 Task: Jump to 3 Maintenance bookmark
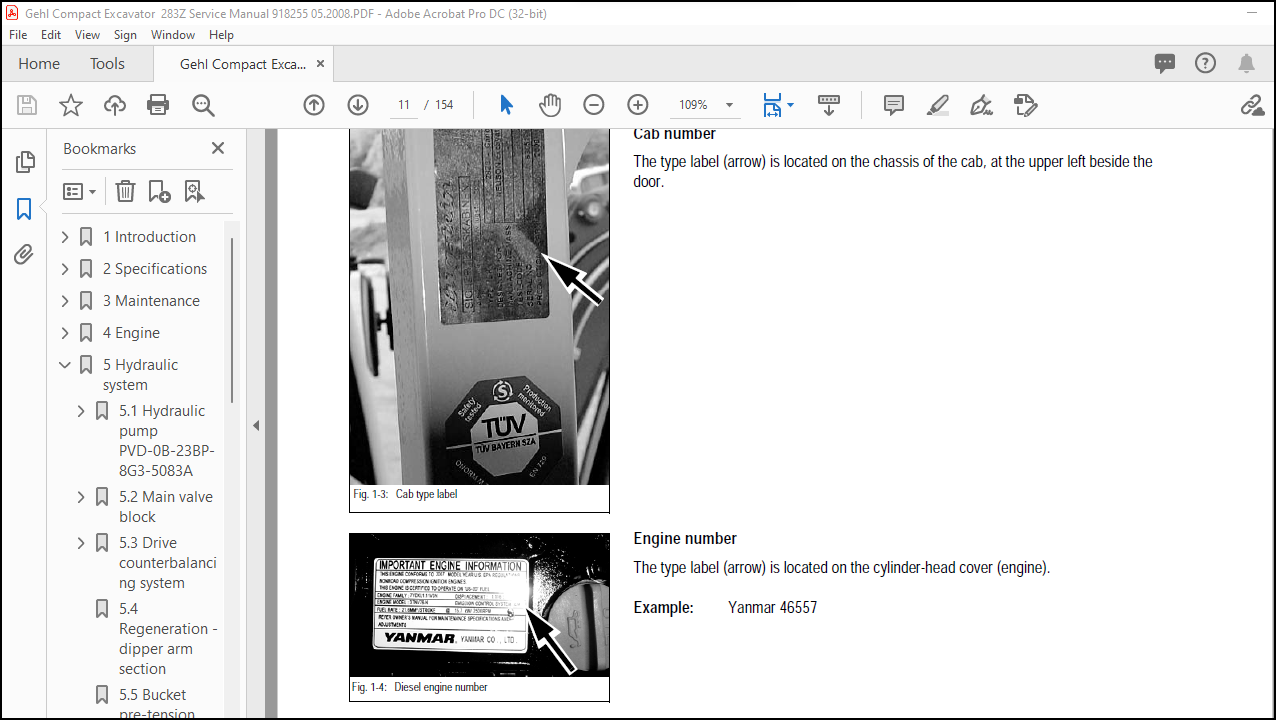[x=151, y=301]
